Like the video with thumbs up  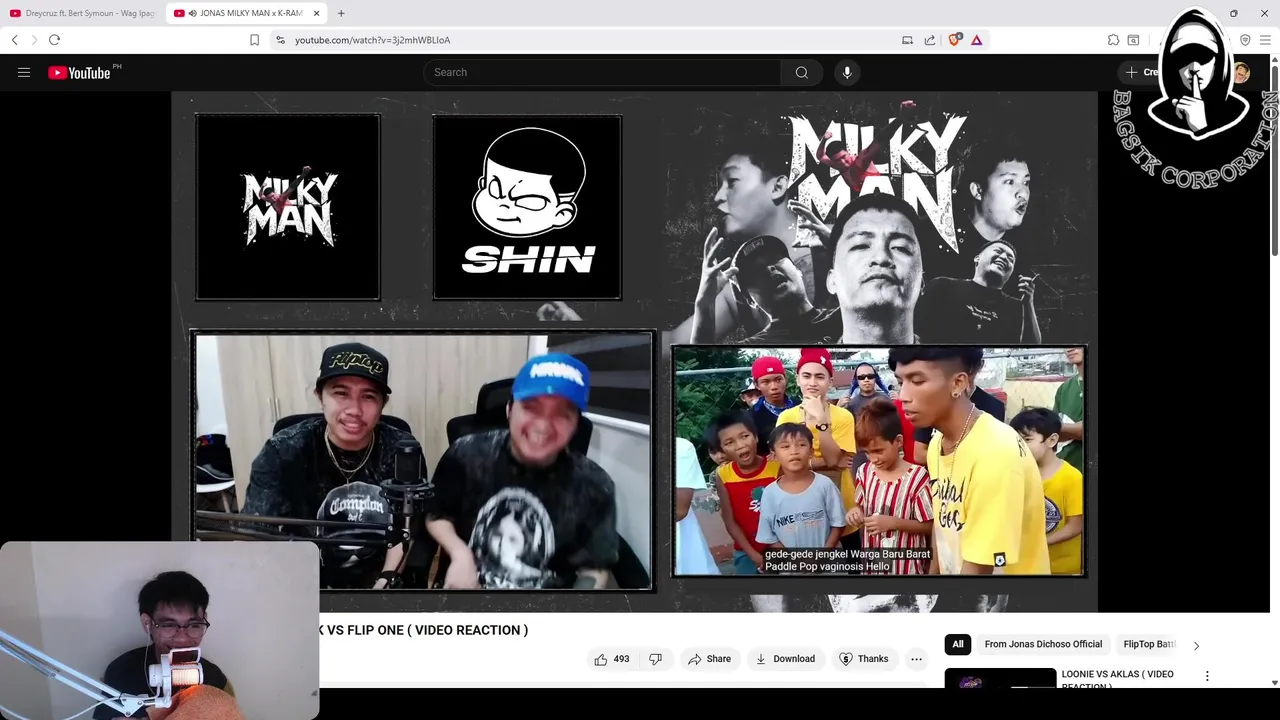(x=612, y=659)
